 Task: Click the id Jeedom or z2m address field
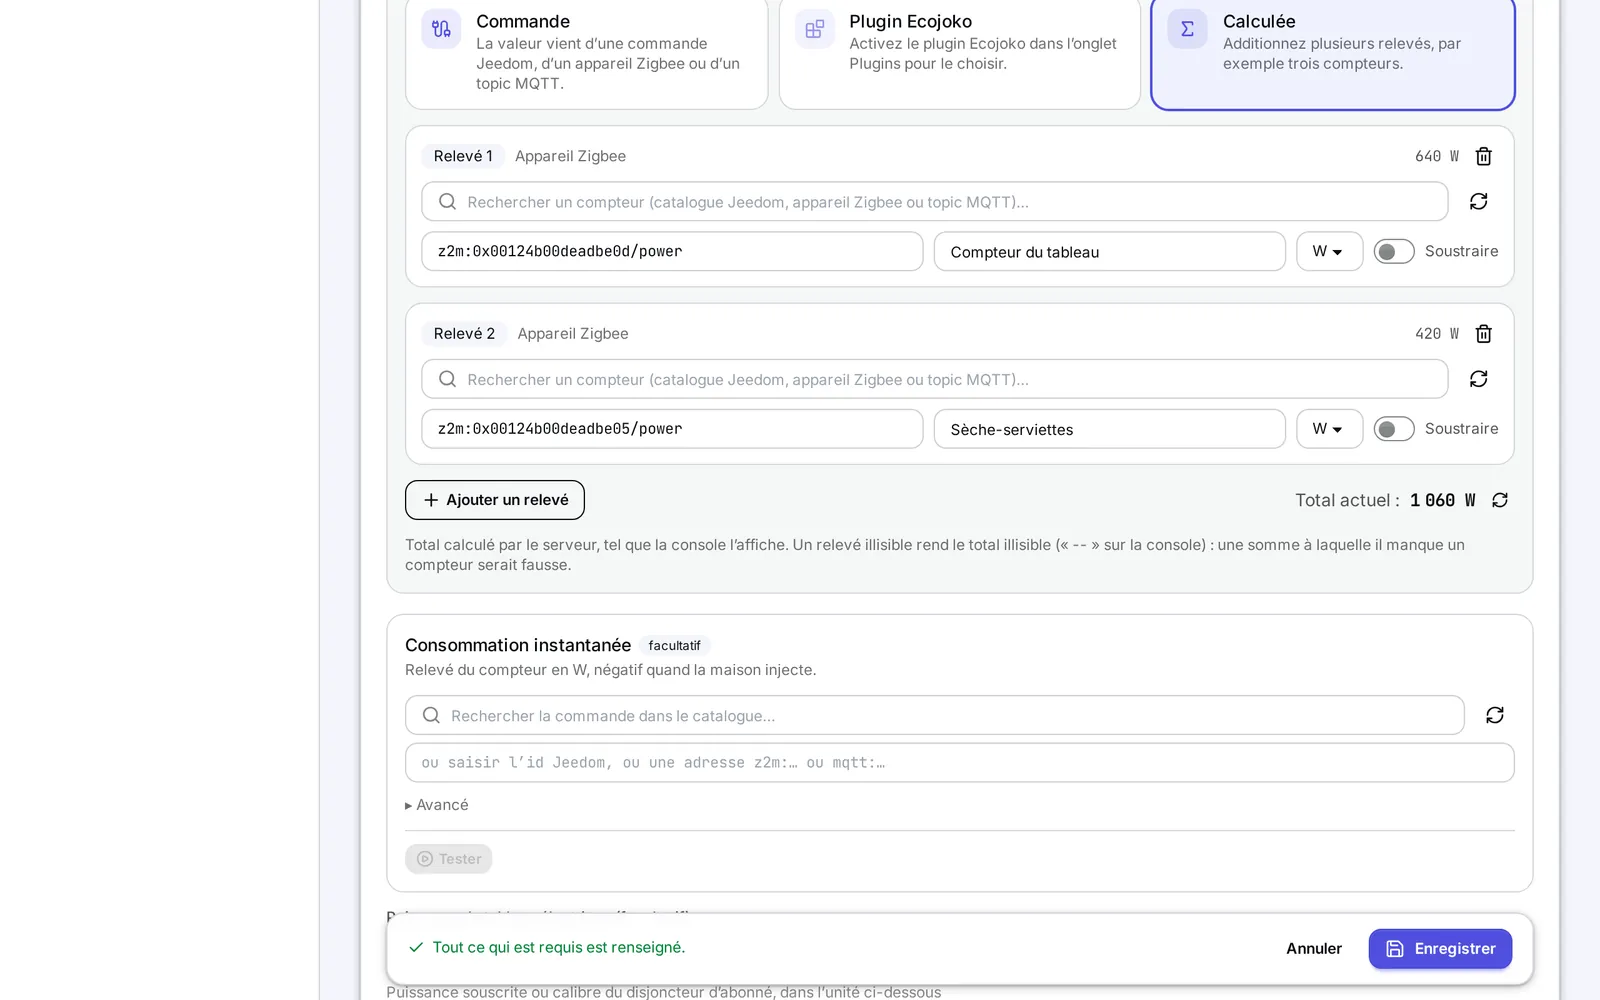point(960,763)
